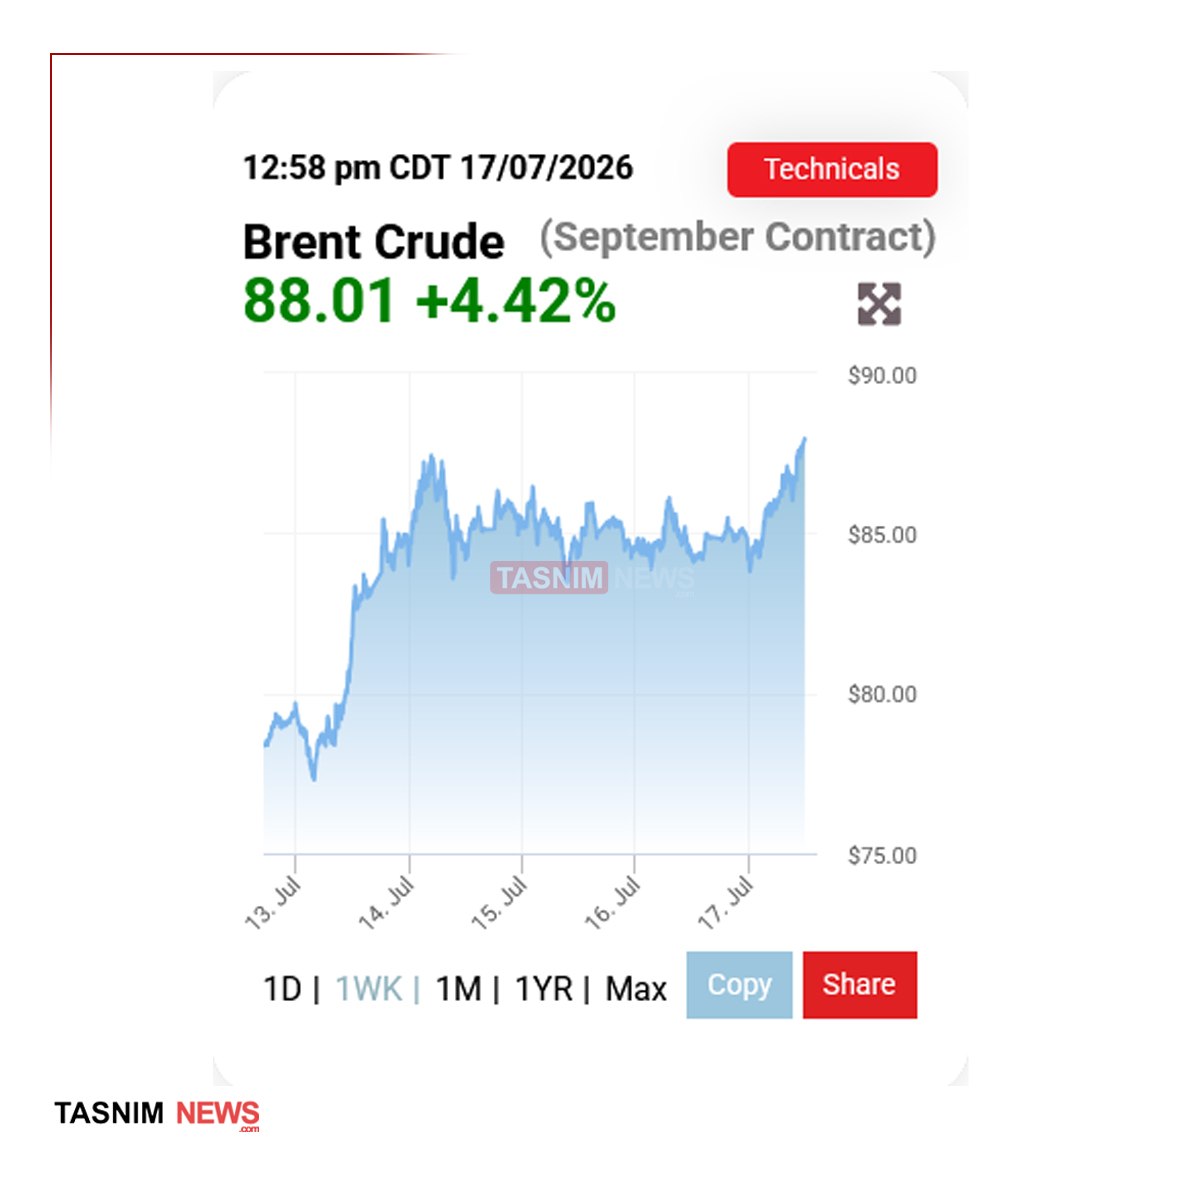Select the Max time range
Viewport: 1181px width, 1181px height.
(x=636, y=989)
